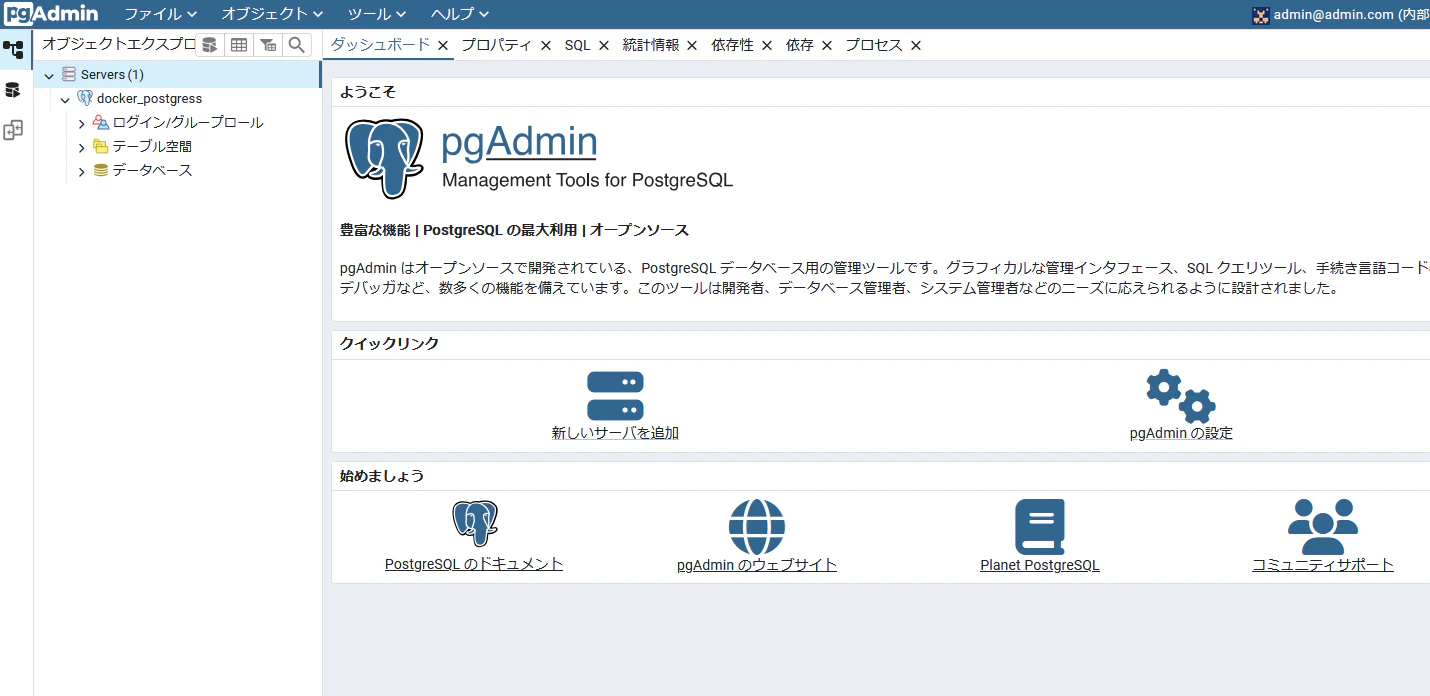The width and height of the screenshot is (1430, 696).
Task: Click the クイックリンク section heading
Action: 390,343
